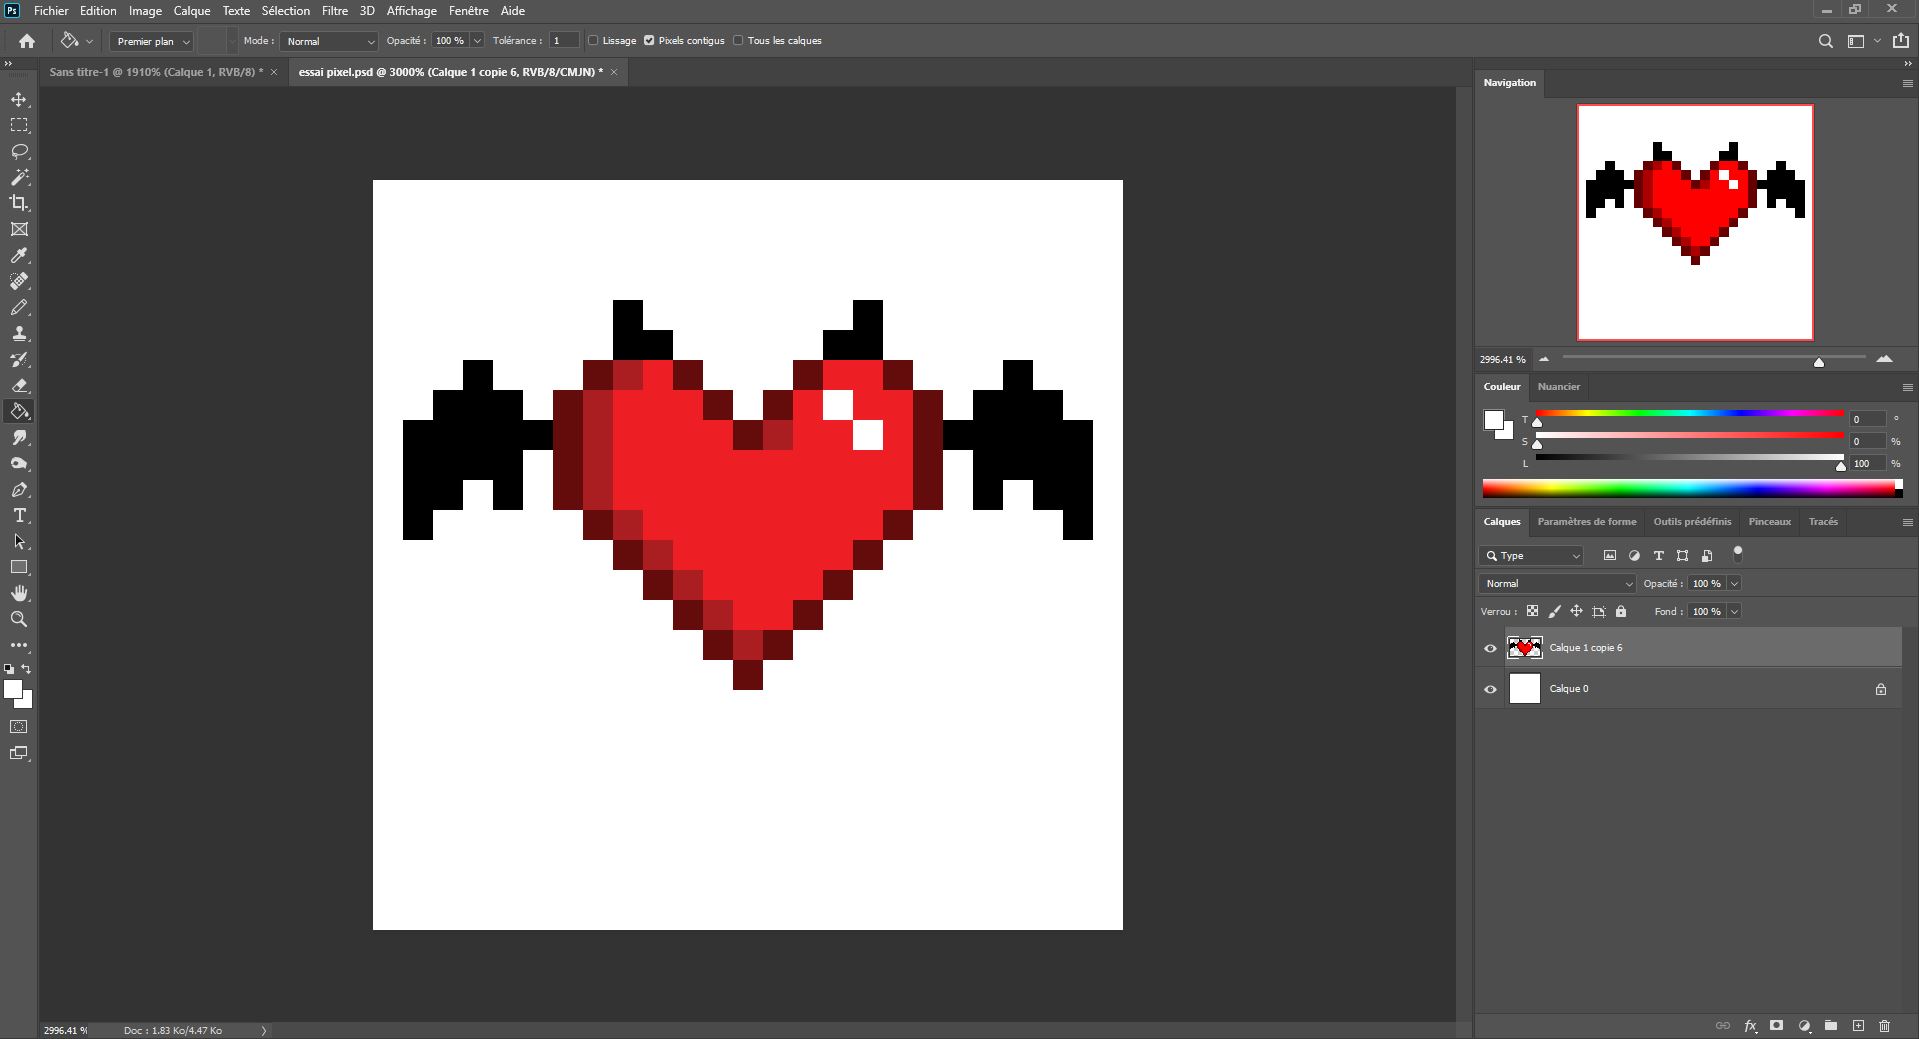Select the Zoom tool

point(19,619)
